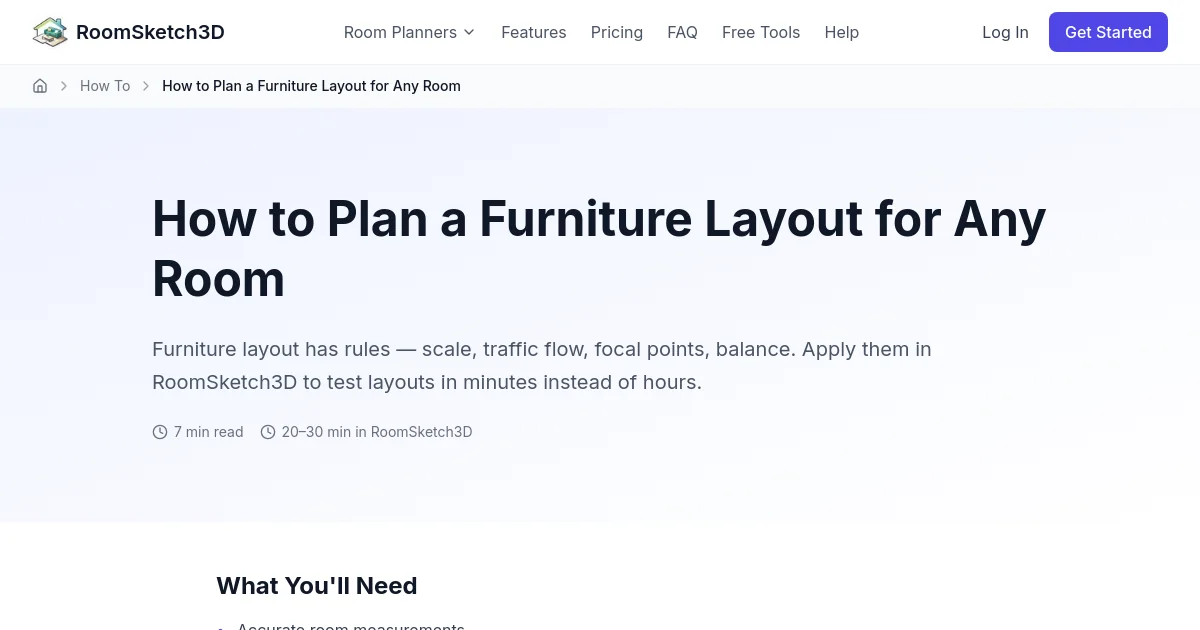Screen dimensions: 1200x630
Task: Click the clock icon beside 20–30 min
Action: pos(268,432)
